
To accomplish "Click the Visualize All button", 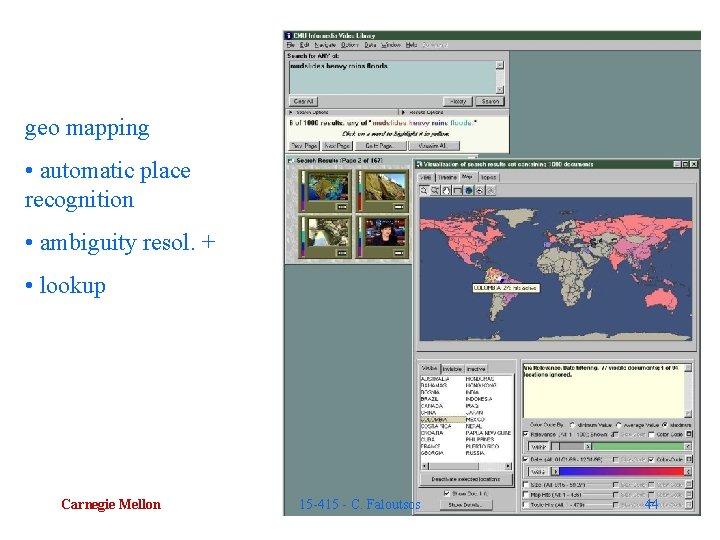I will [x=433, y=146].
